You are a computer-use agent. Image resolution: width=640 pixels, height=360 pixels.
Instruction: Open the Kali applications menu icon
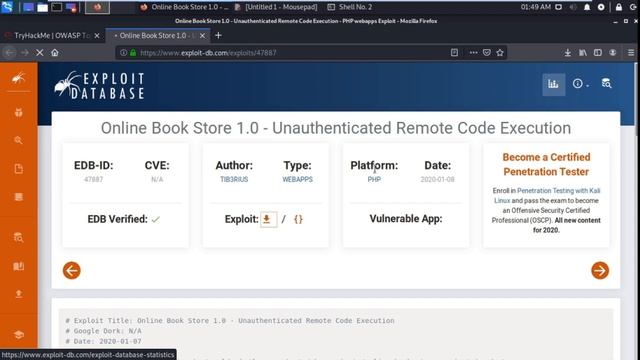[x=7, y=7]
